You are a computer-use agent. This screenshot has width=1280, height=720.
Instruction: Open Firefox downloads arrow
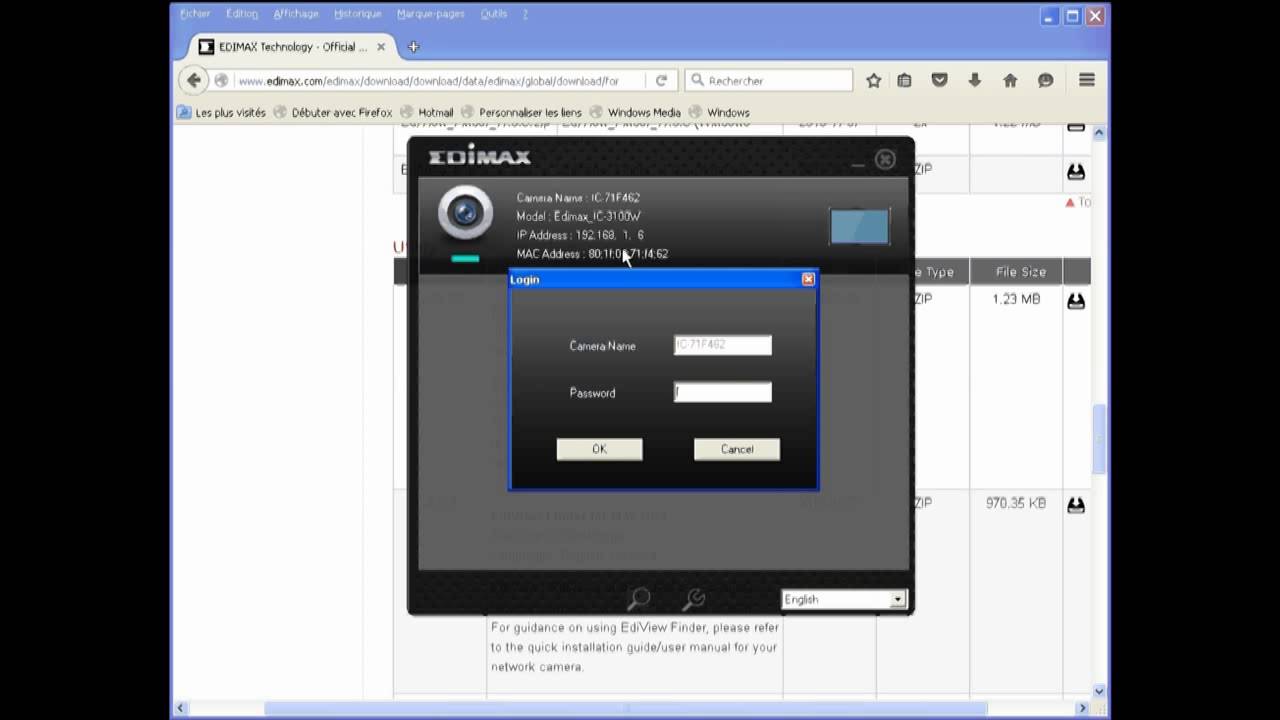click(x=974, y=81)
